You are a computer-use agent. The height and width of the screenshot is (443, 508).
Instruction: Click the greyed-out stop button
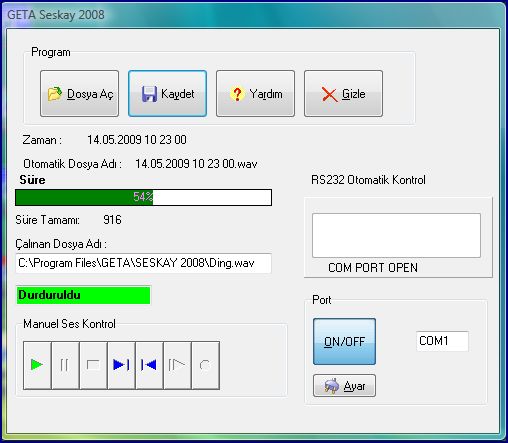pyautogui.click(x=93, y=365)
